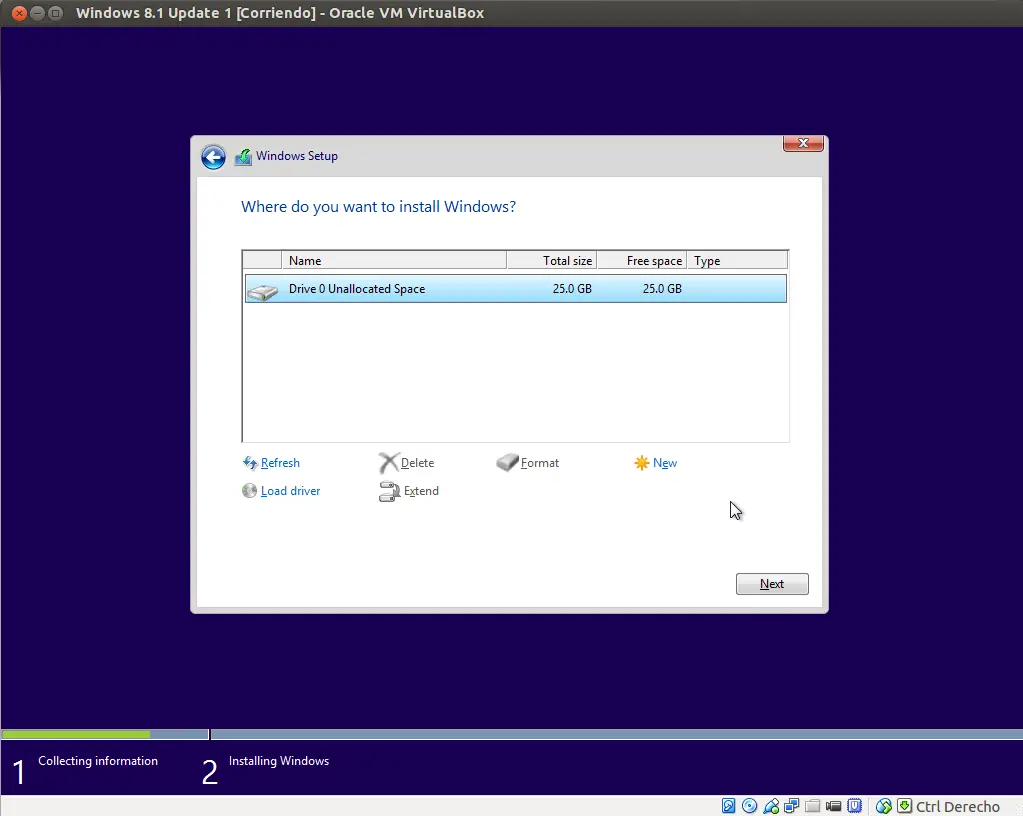Click the Installing Windows step label
The image size is (1023, 816).
(x=279, y=761)
